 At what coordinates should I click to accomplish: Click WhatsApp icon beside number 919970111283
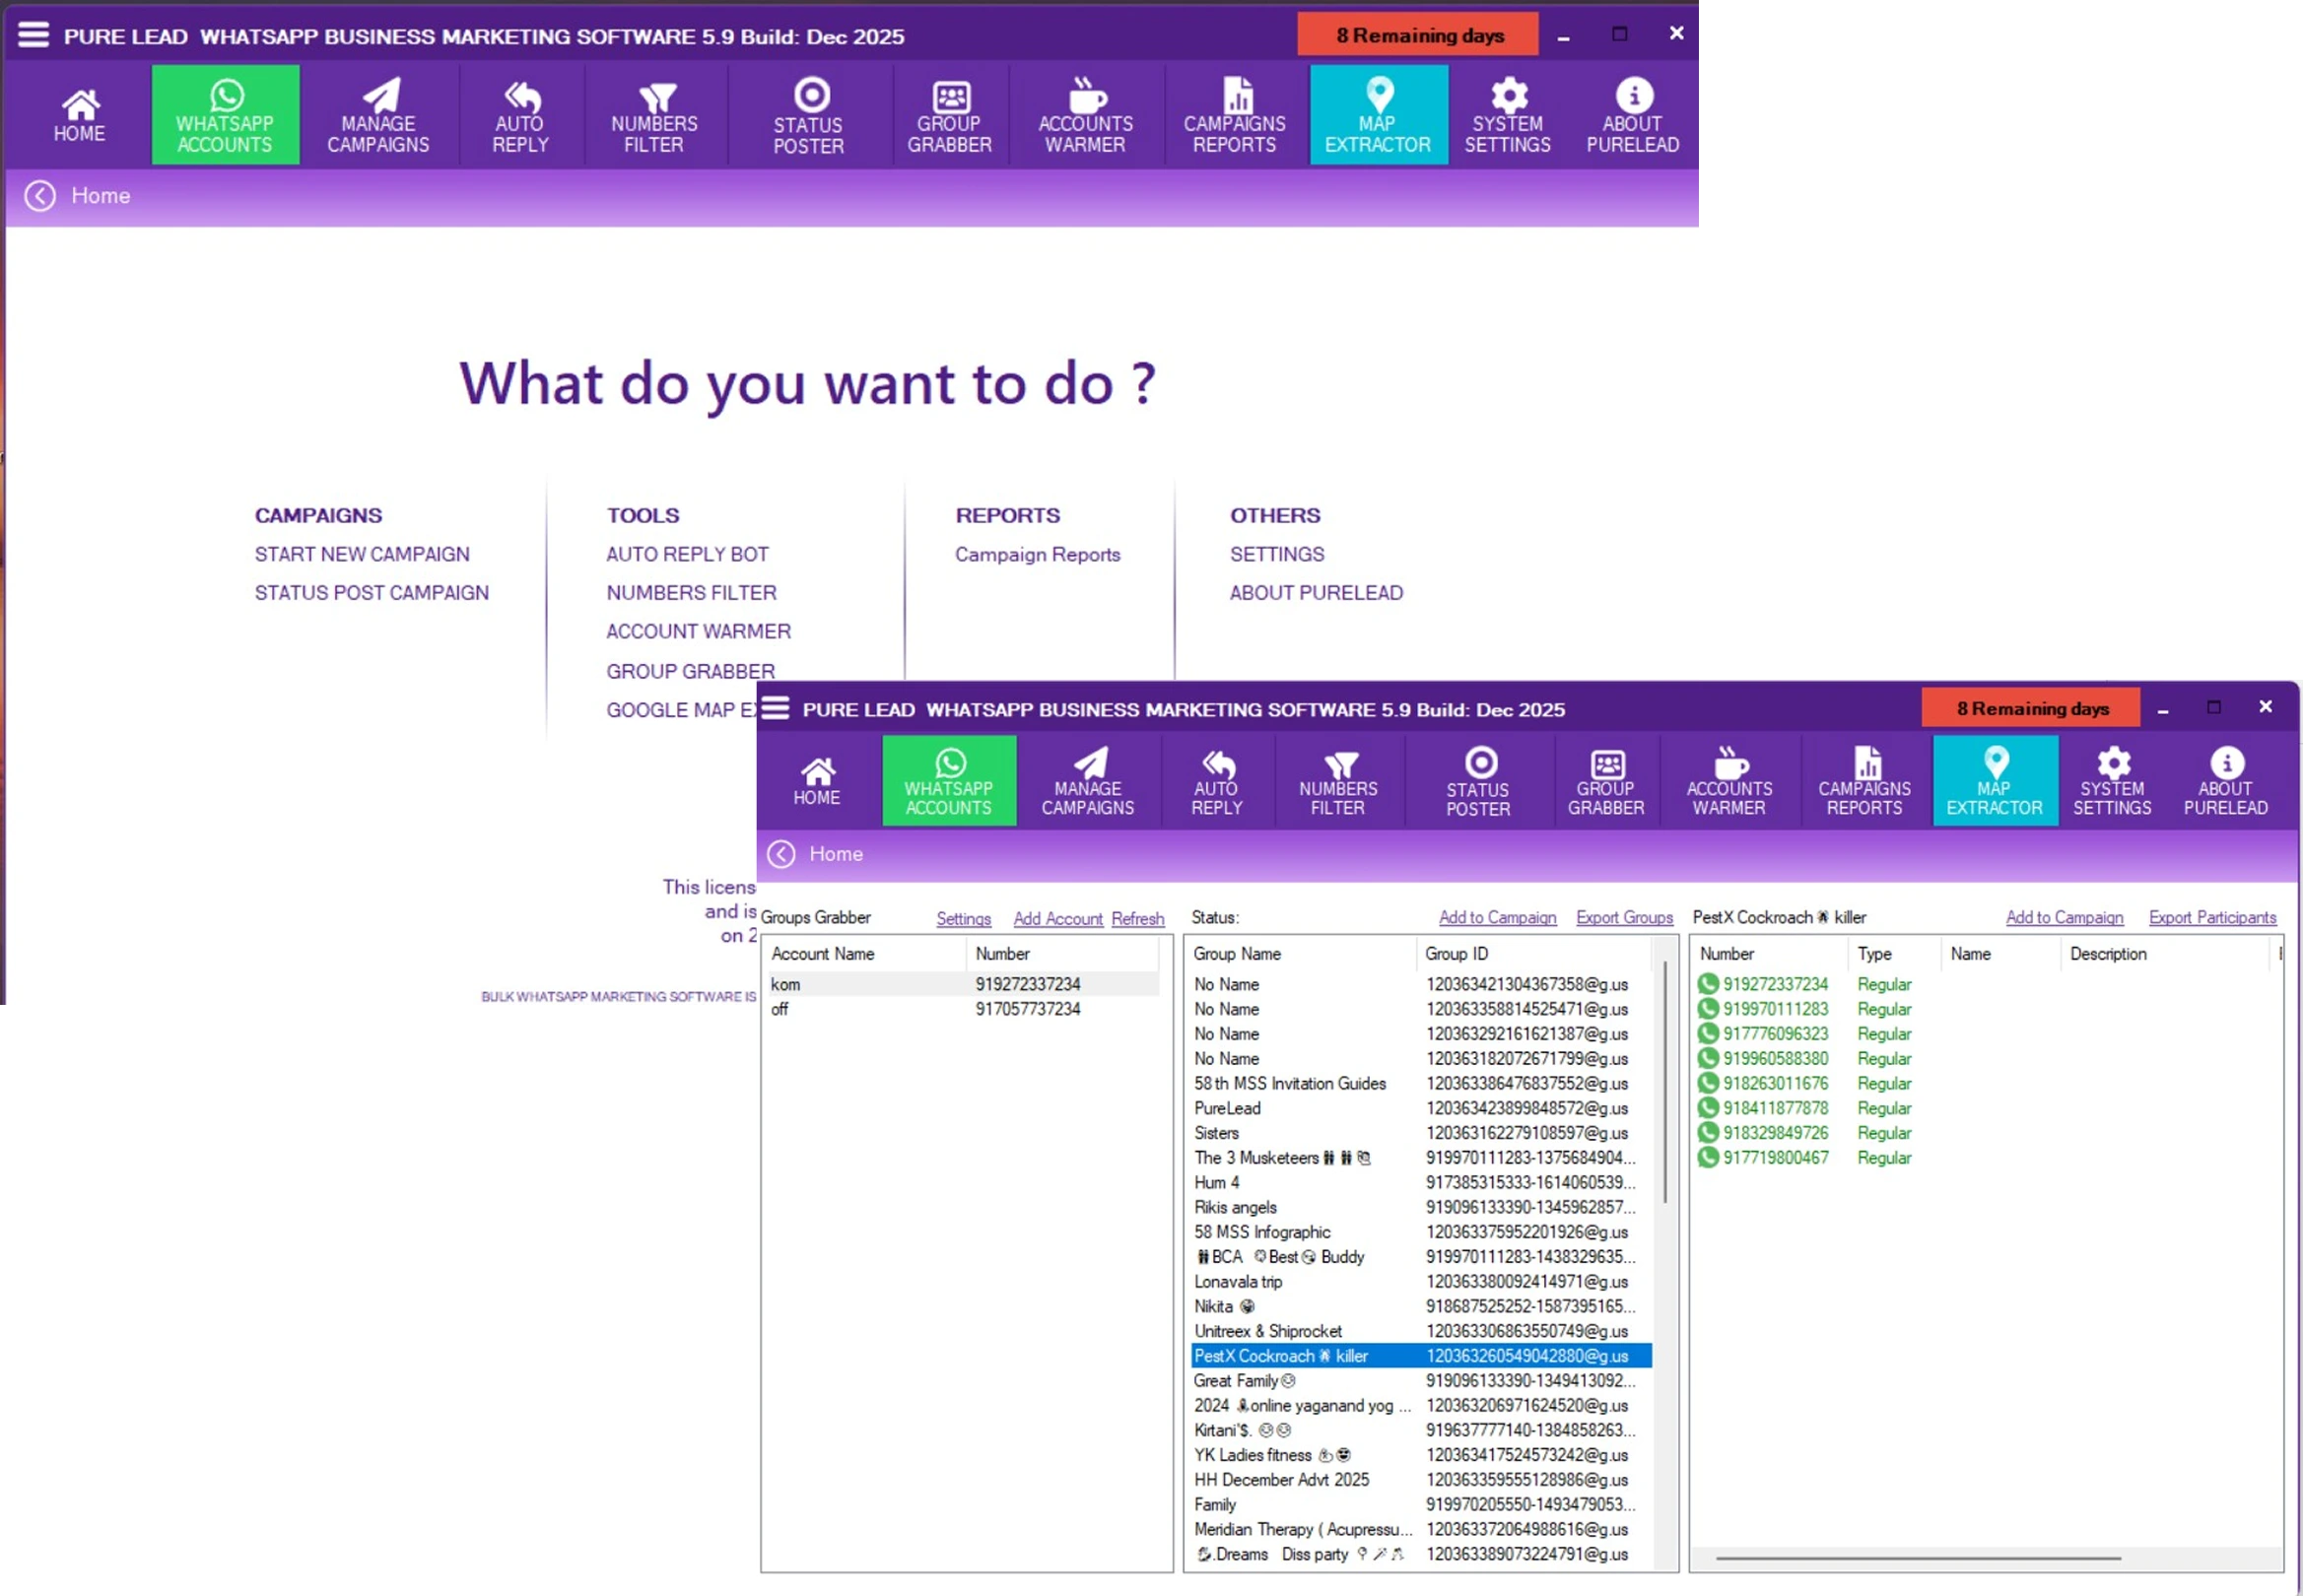1708,1009
